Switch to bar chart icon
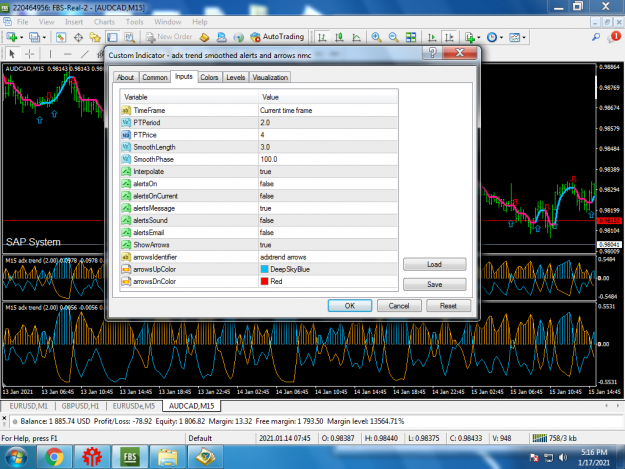 point(322,37)
